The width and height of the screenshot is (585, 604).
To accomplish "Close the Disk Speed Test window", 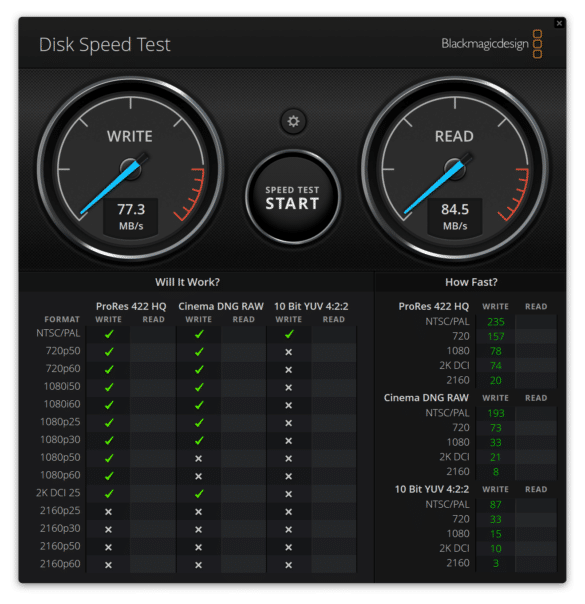I will tap(559, 23).
